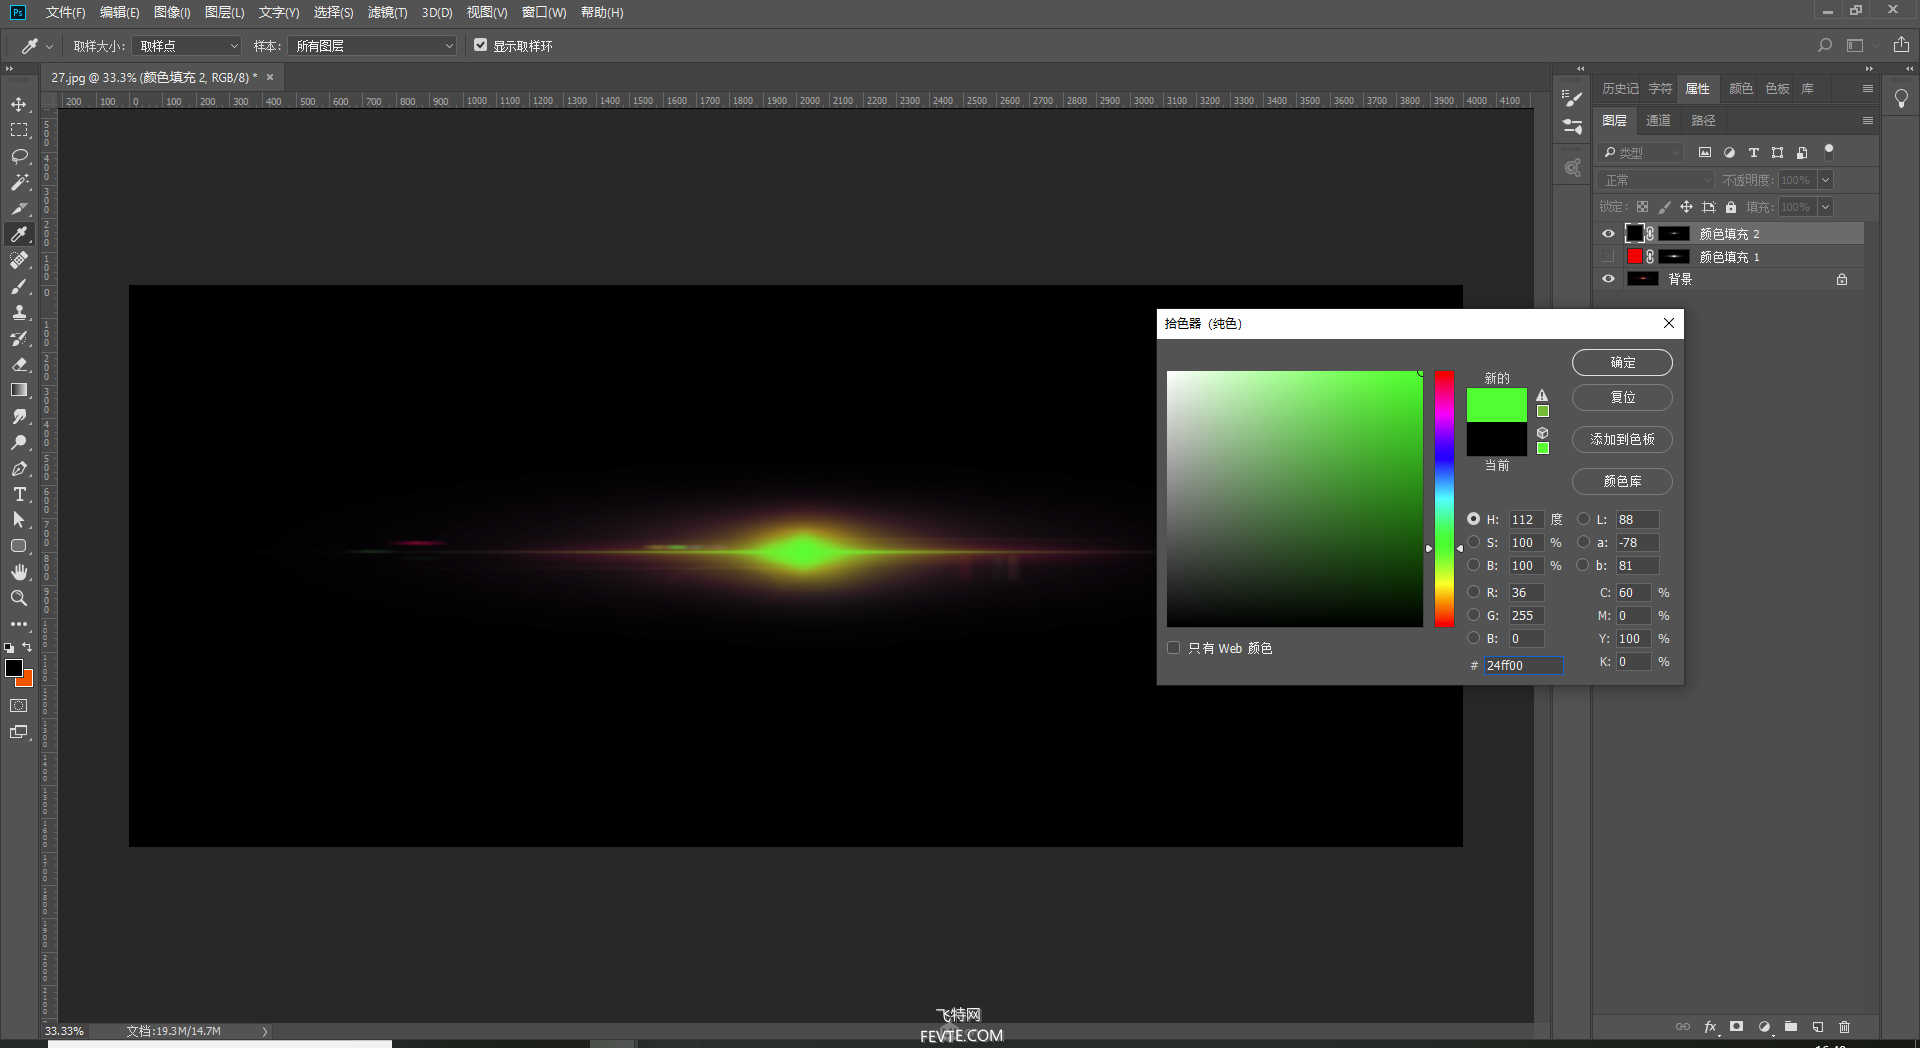Create new fill or adjustment layer
Screen dimensions: 1920x1048
click(1764, 1027)
